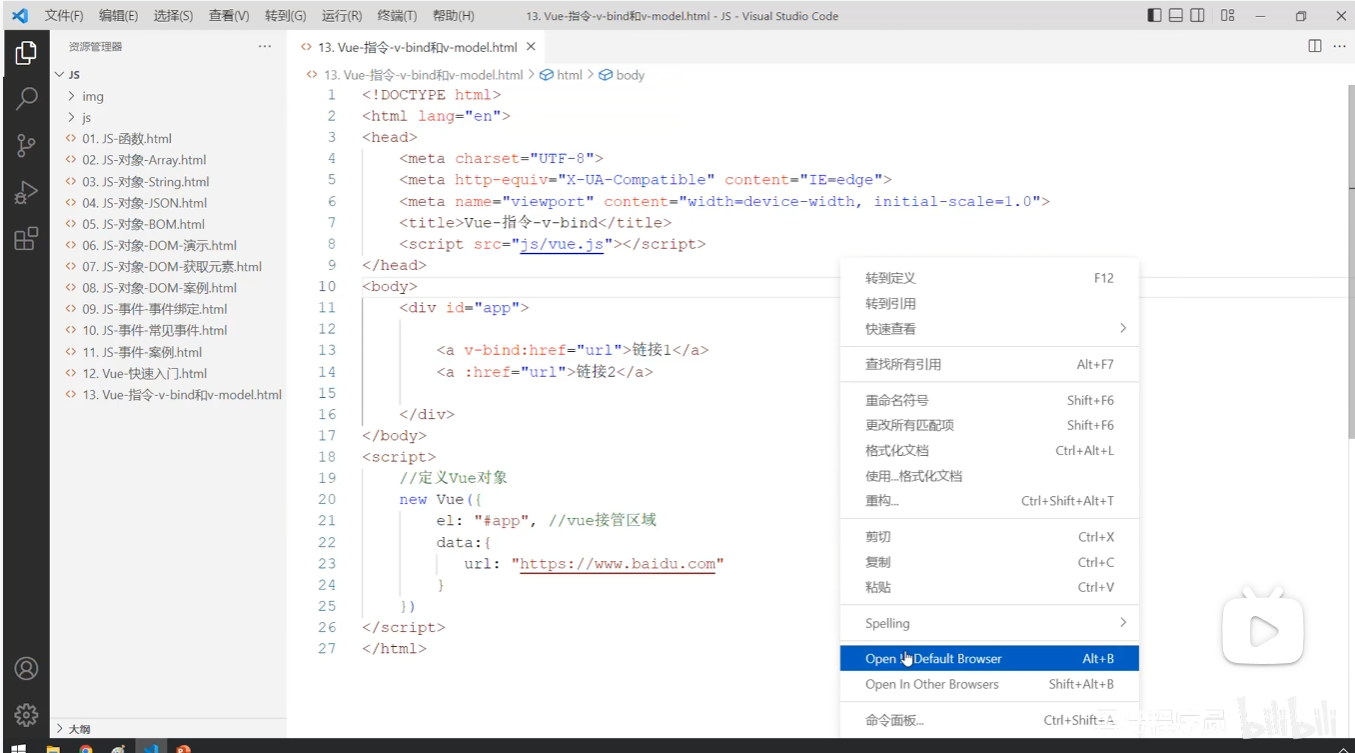Screen dimensions: 1355x753
Task: Toggle the bottom panel visibility
Action: (x=1176, y=16)
